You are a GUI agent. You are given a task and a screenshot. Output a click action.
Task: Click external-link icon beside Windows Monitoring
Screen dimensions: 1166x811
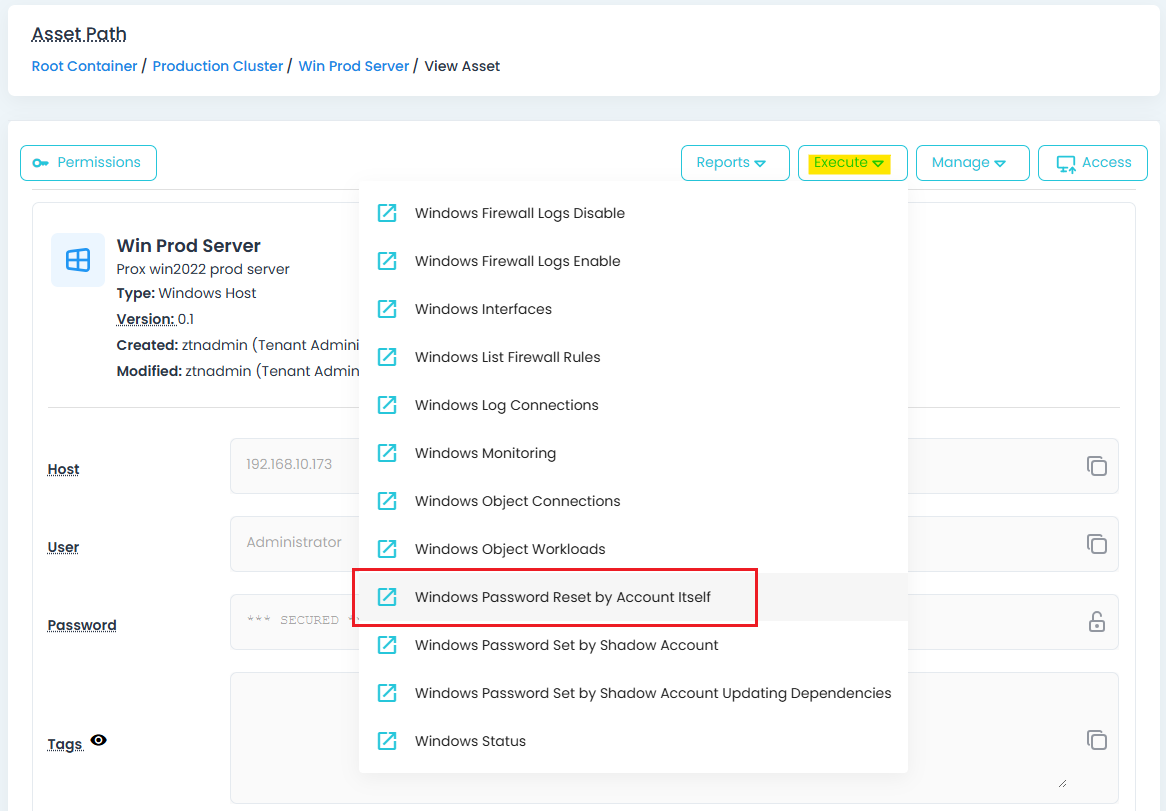(x=387, y=453)
